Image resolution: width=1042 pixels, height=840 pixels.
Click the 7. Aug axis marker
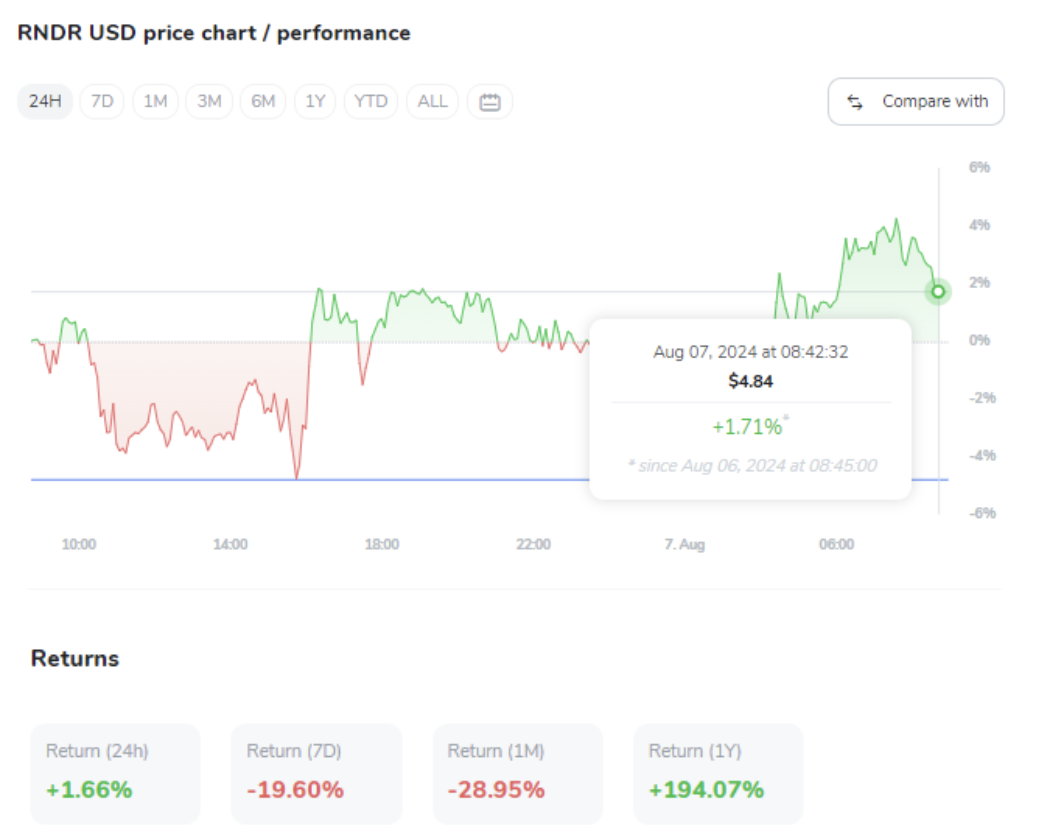pos(685,544)
